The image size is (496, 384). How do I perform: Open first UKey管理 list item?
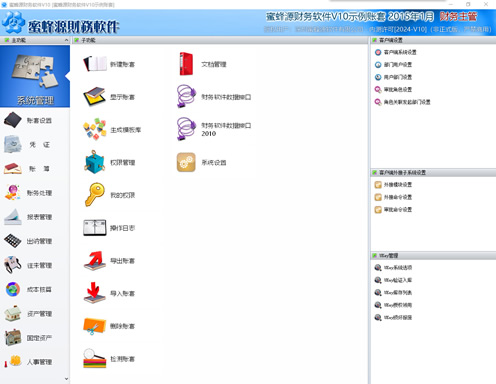tap(398, 268)
